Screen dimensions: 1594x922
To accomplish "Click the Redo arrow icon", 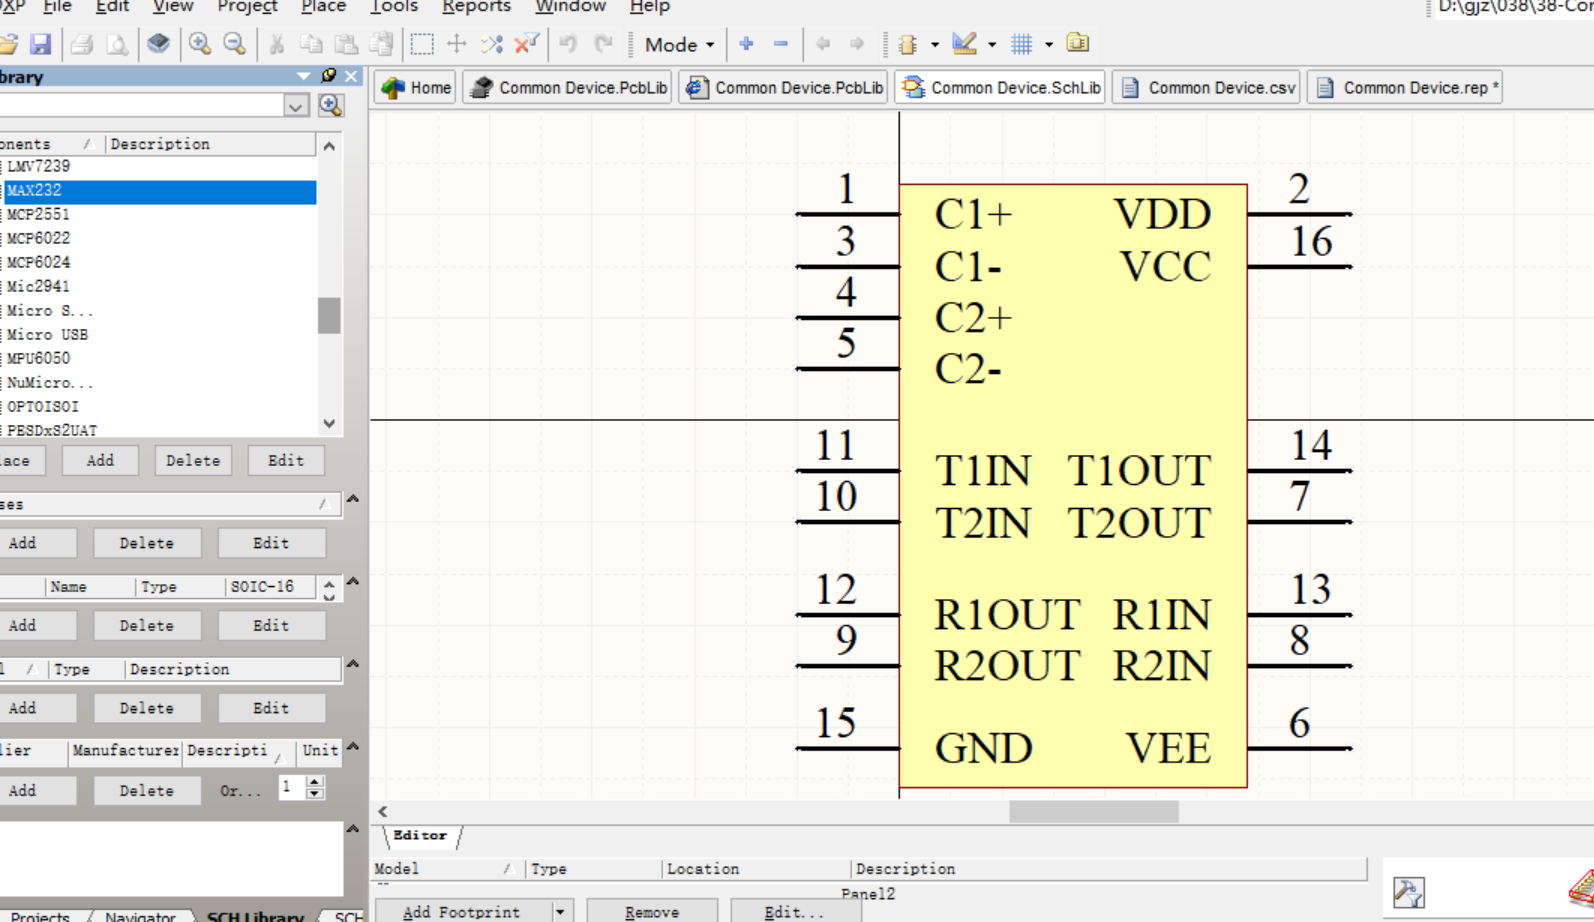I will [603, 44].
